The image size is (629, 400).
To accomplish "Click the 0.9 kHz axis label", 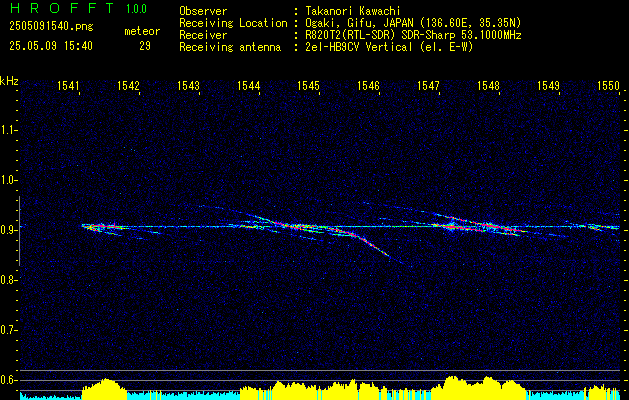I will coord(8,230).
